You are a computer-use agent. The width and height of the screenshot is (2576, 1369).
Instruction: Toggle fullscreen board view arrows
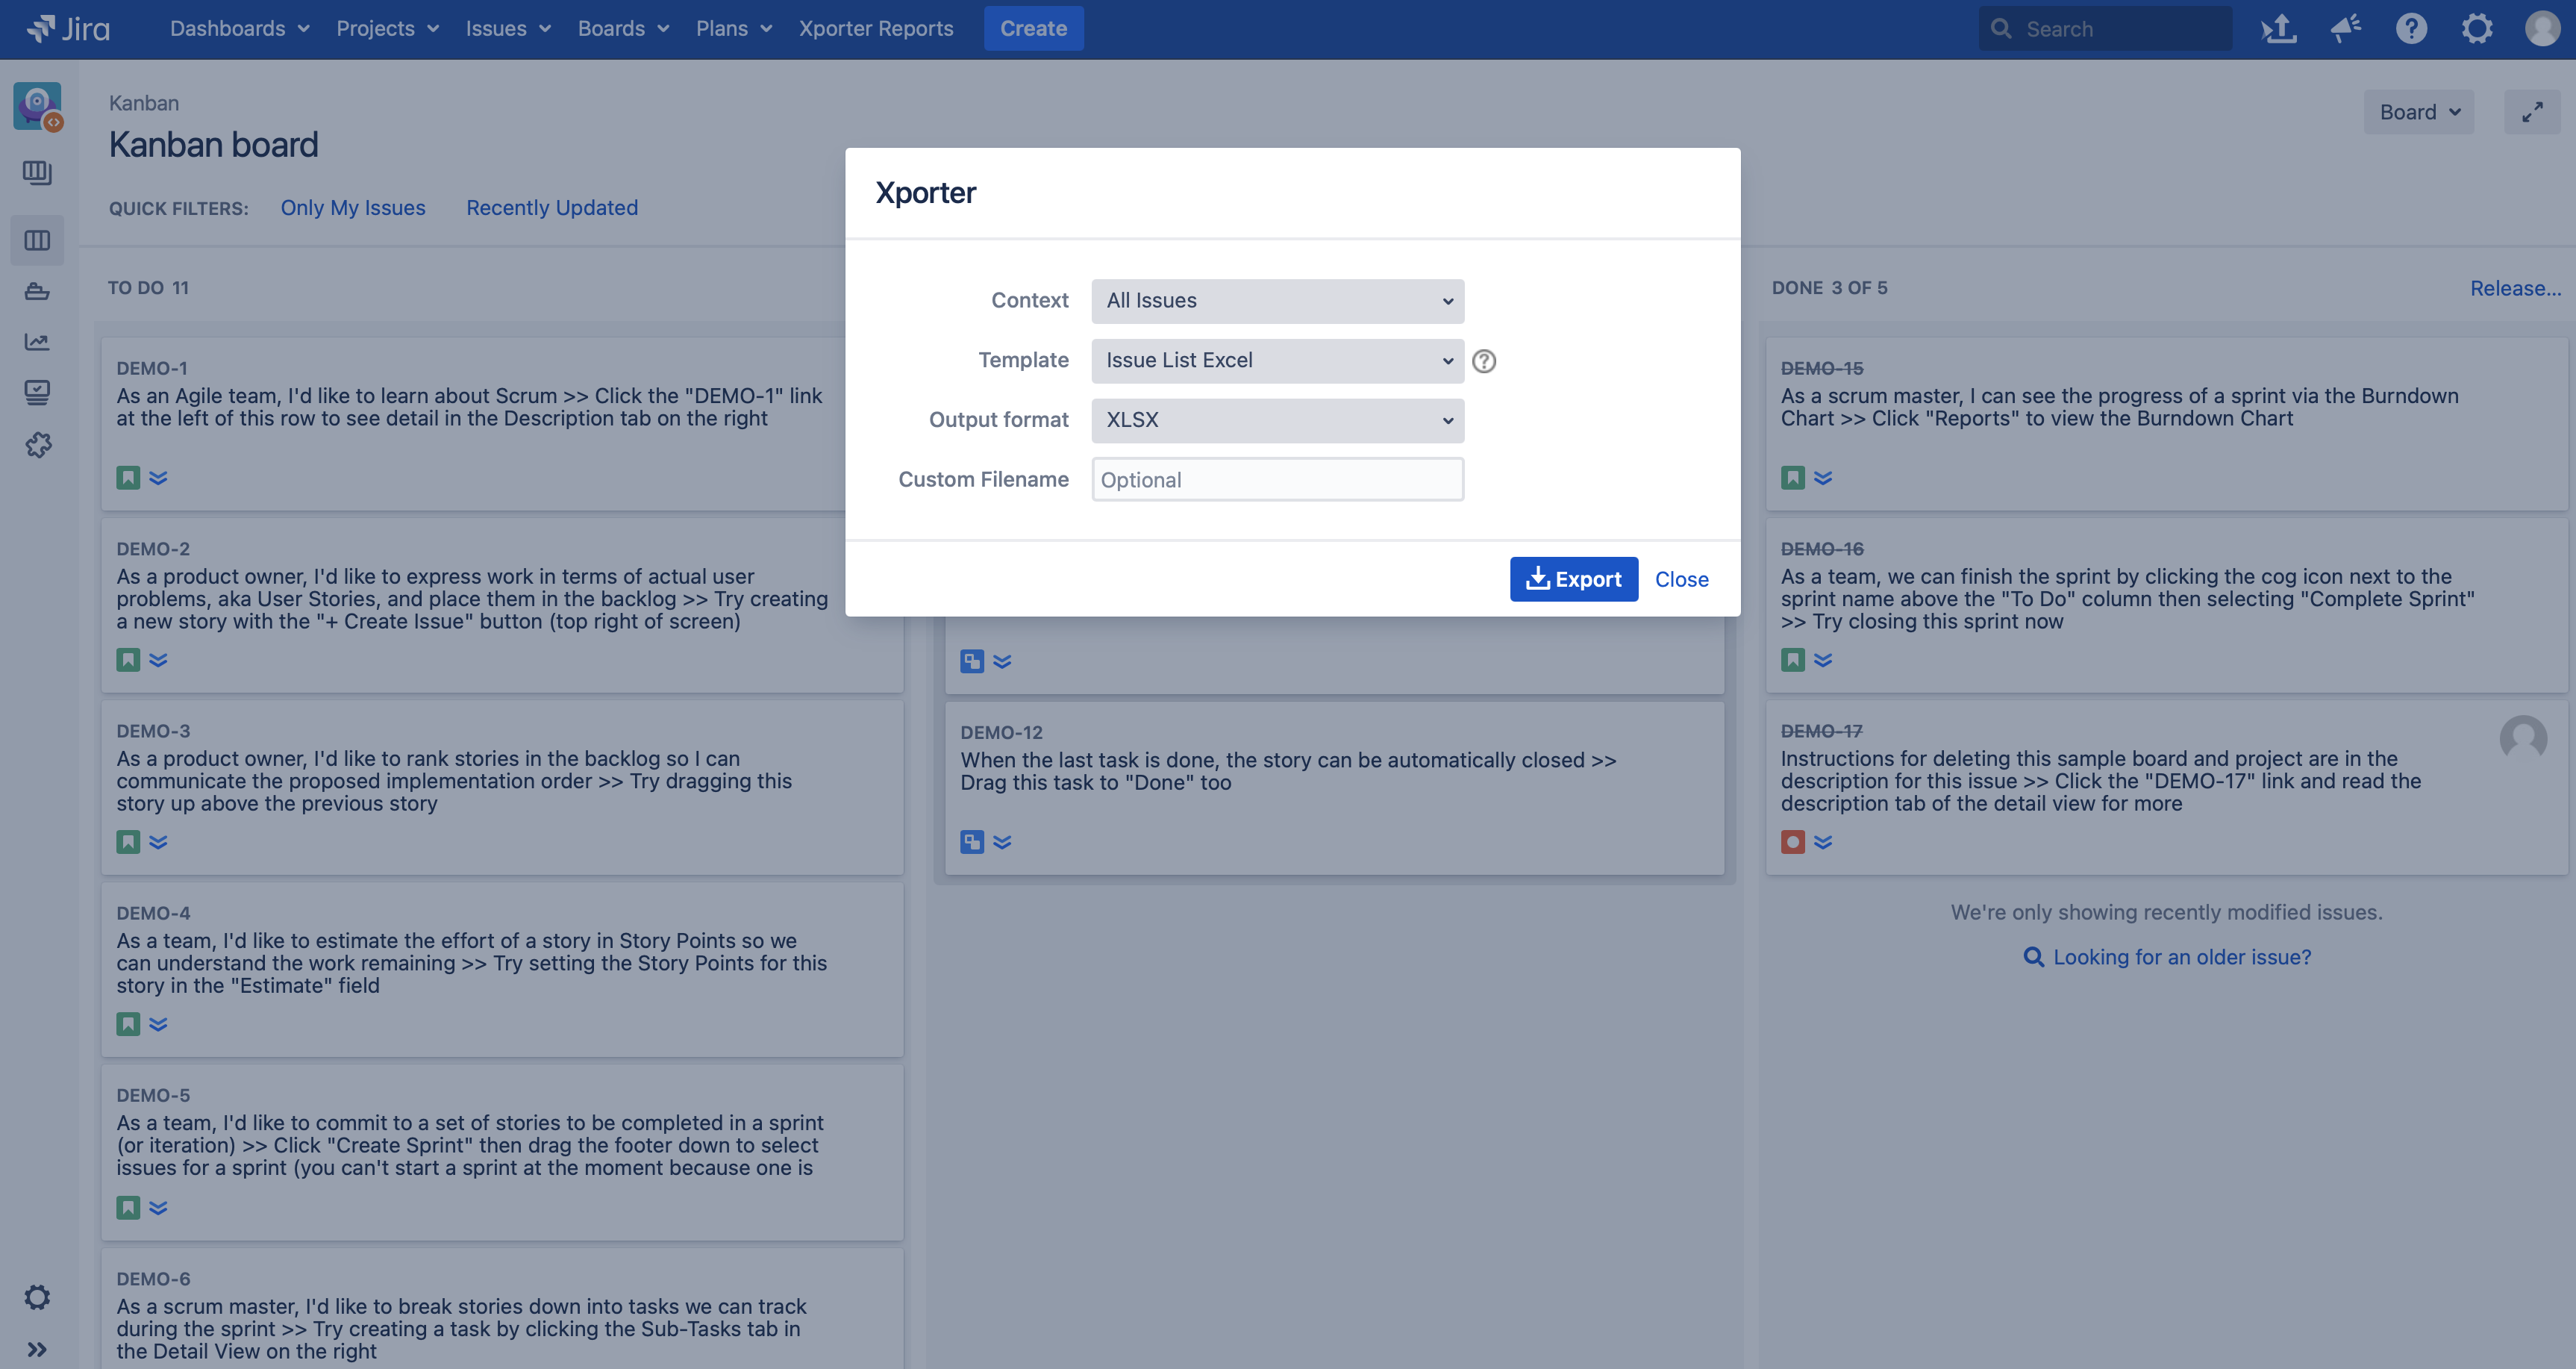click(2531, 112)
